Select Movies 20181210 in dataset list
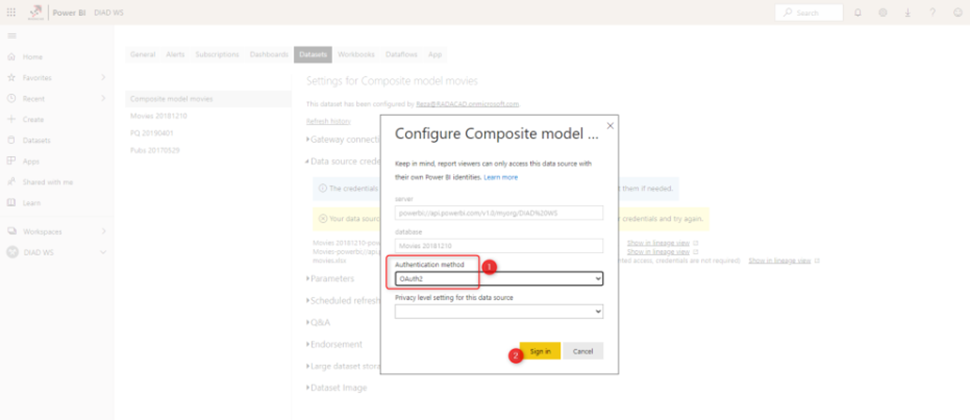The image size is (970, 420). pos(160,116)
